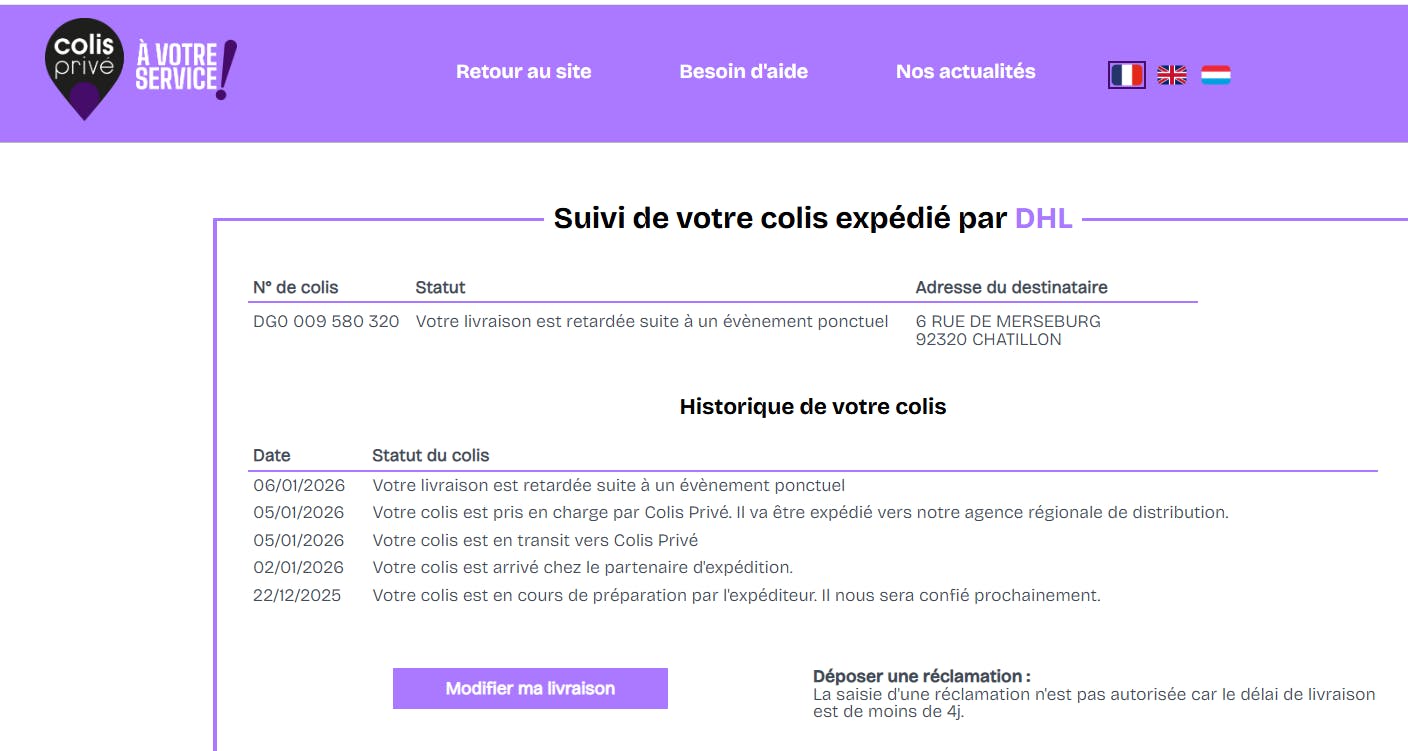The width and height of the screenshot is (1408, 751).
Task: Select the 02/01/2026 shipping partner arrival entry
Action: coord(582,568)
